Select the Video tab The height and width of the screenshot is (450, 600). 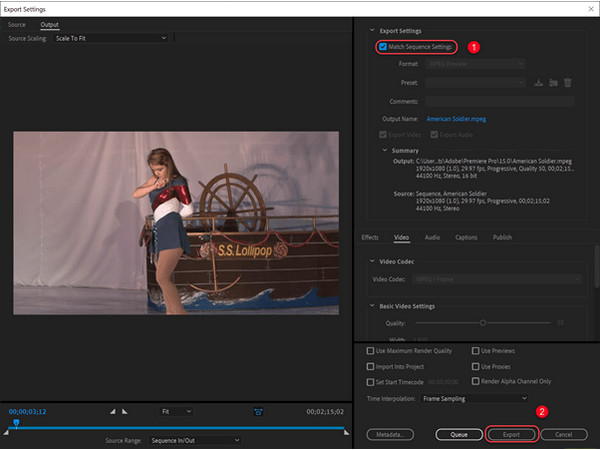pos(401,237)
